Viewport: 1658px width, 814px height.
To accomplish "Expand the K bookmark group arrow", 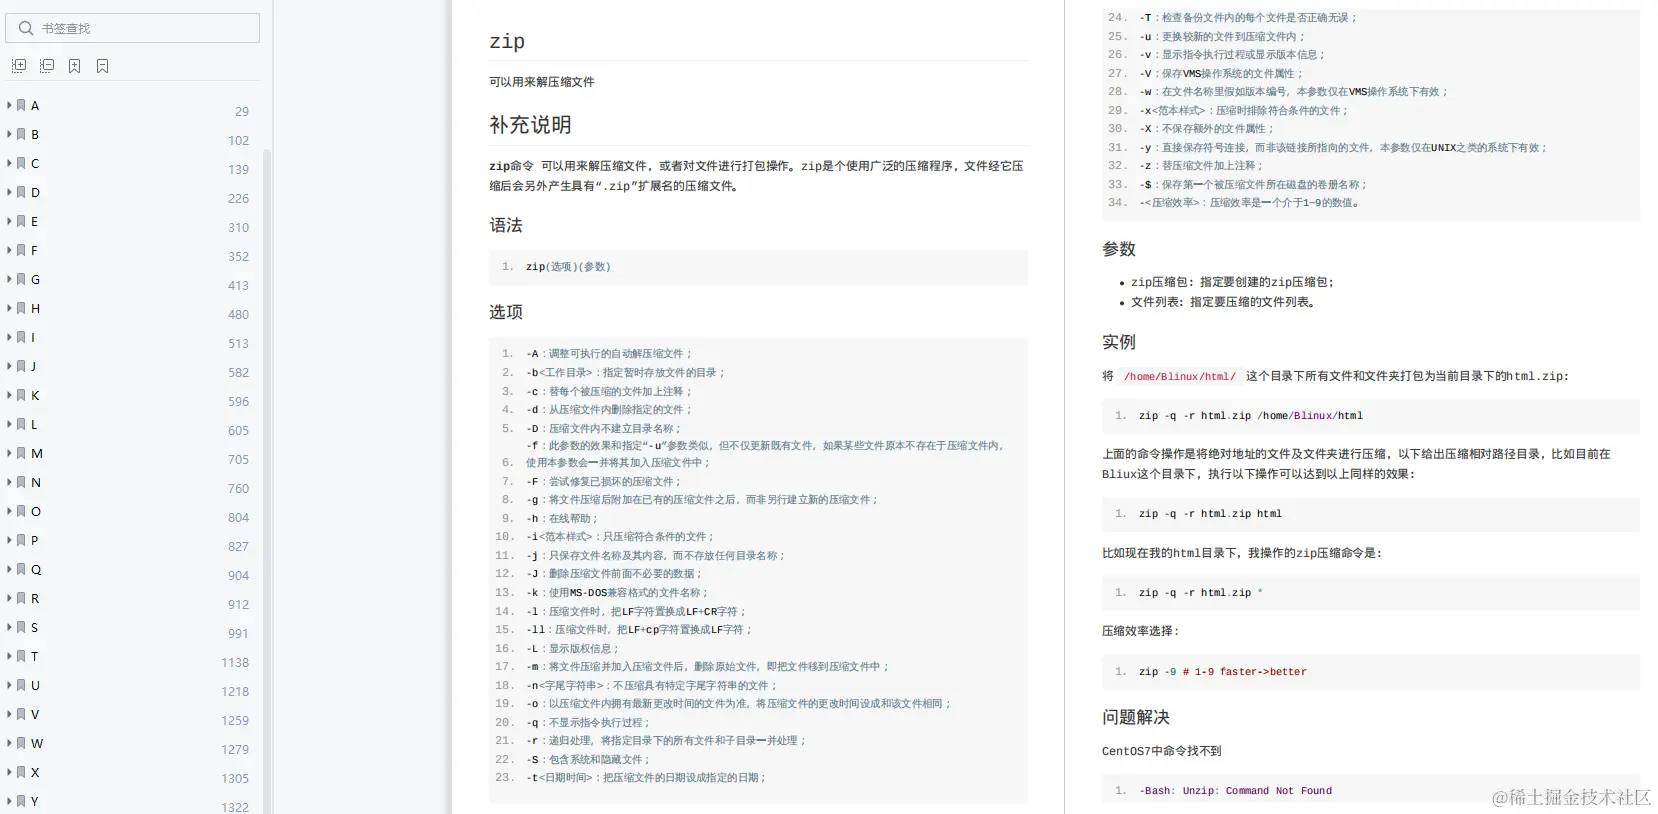I will coord(9,395).
